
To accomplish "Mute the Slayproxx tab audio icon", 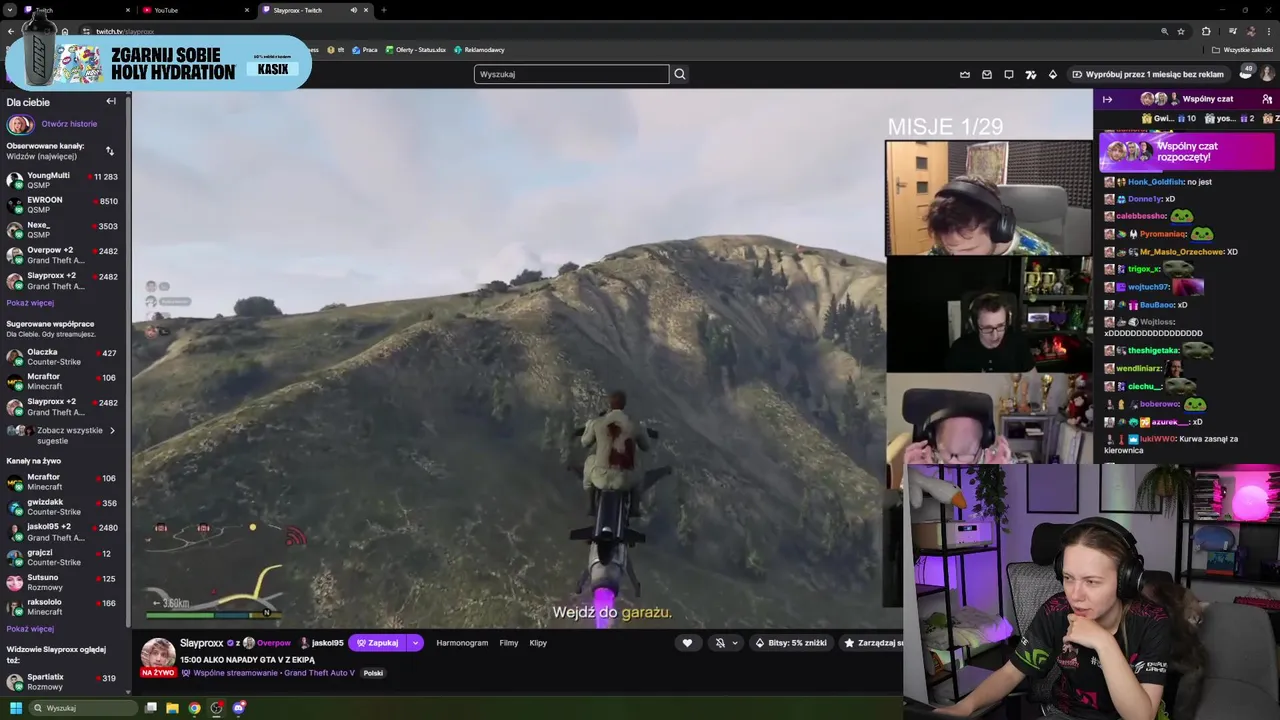I will click(x=353, y=10).
